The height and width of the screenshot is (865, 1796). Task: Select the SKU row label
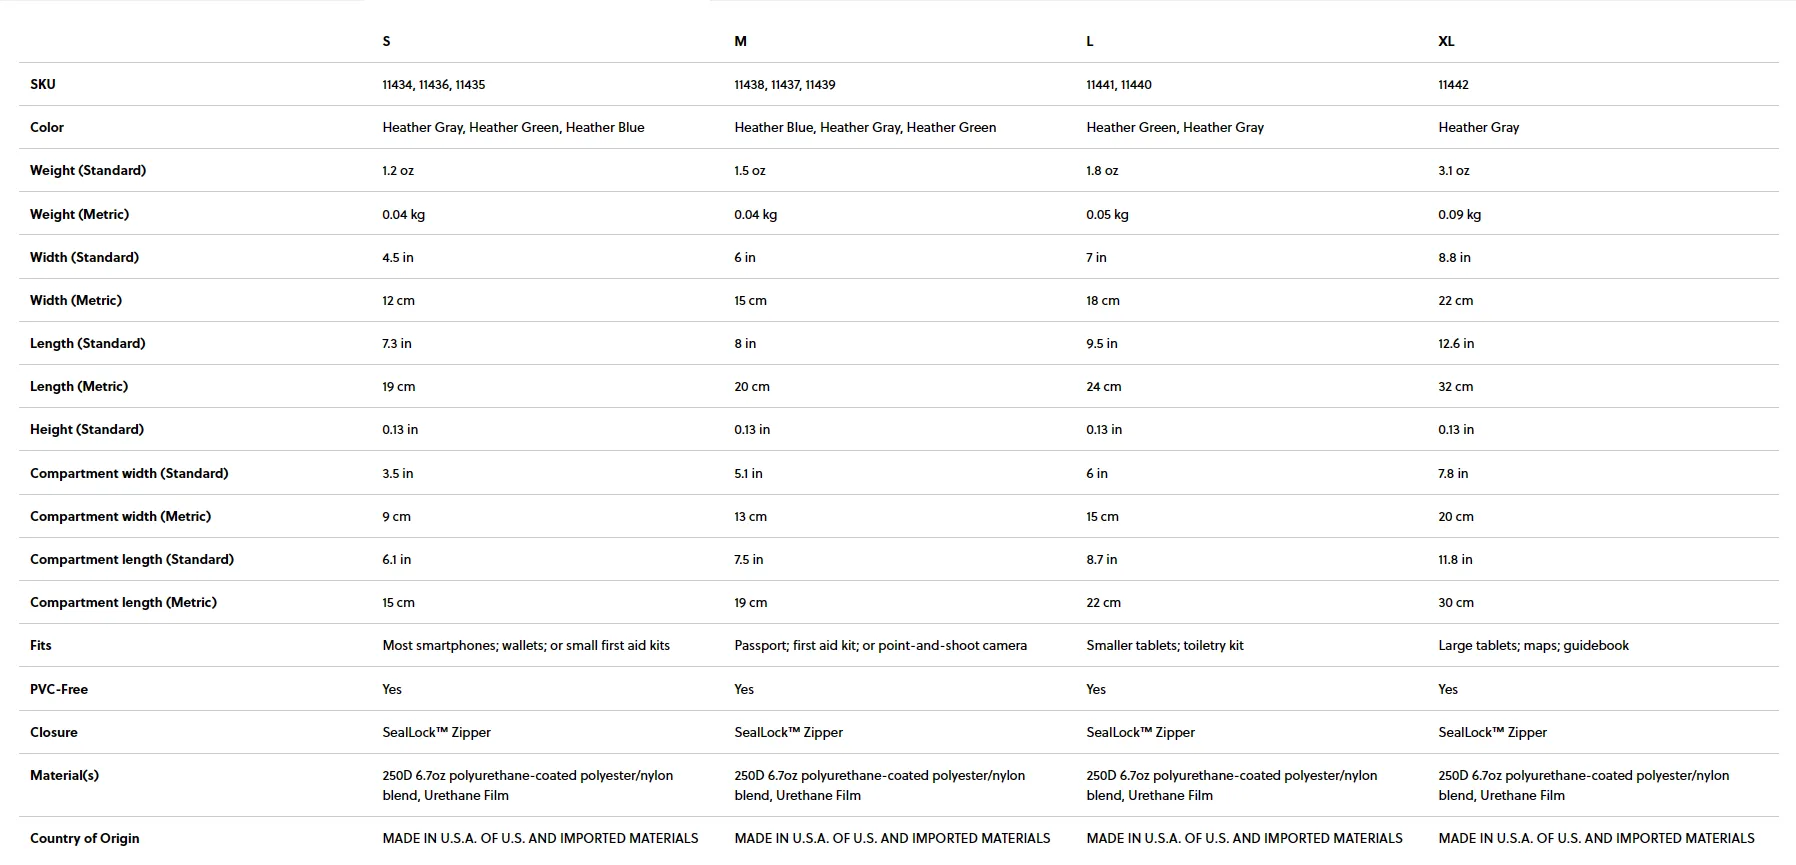tap(43, 84)
